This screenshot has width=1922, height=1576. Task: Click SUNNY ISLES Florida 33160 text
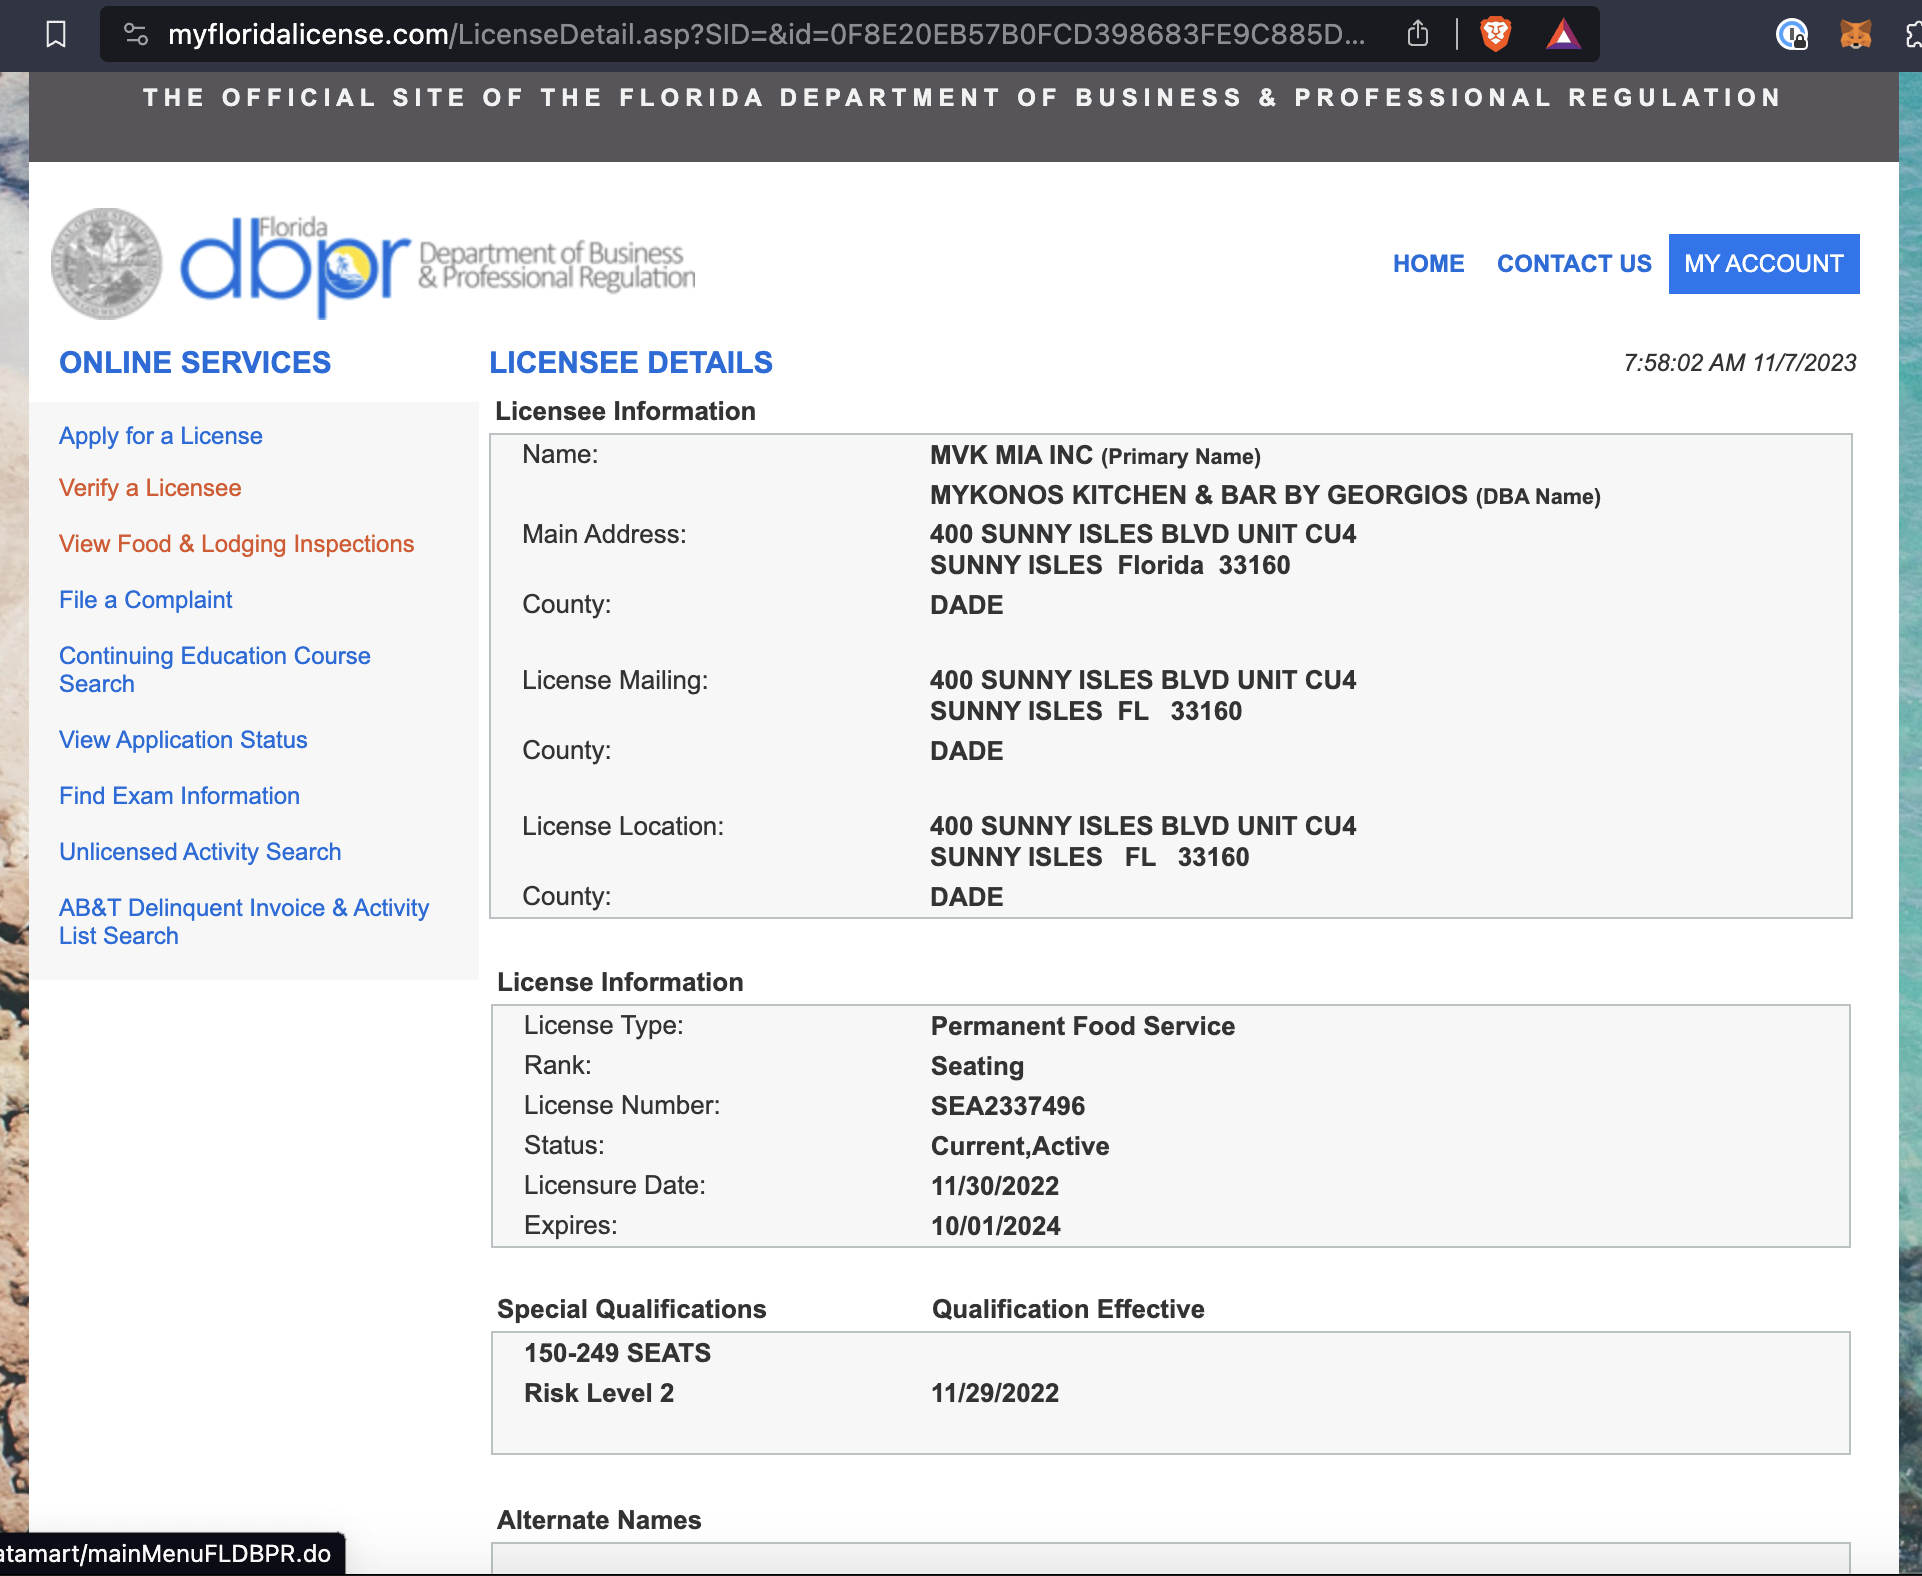[x=1110, y=565]
